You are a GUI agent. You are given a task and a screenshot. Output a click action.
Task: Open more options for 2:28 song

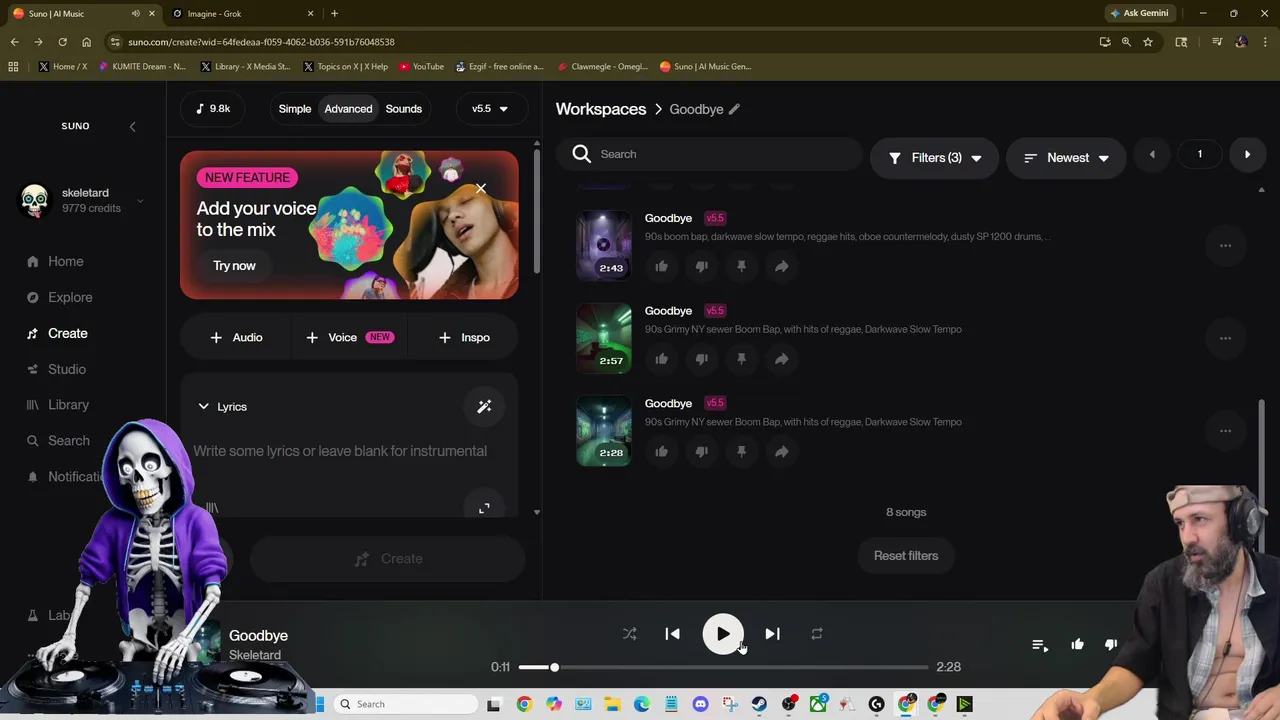[x=1225, y=431]
